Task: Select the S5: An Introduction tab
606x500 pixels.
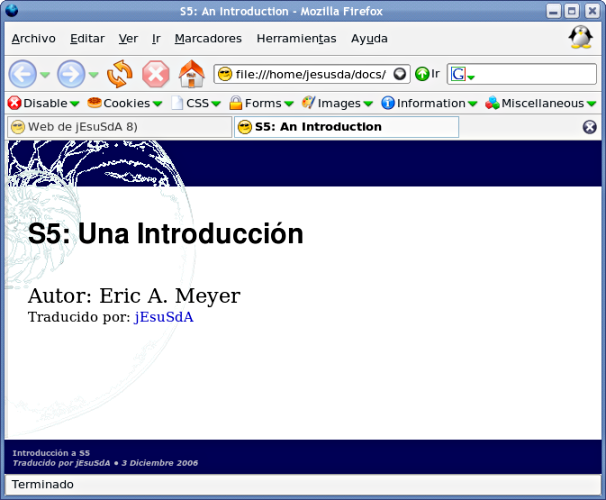Action: [346, 127]
